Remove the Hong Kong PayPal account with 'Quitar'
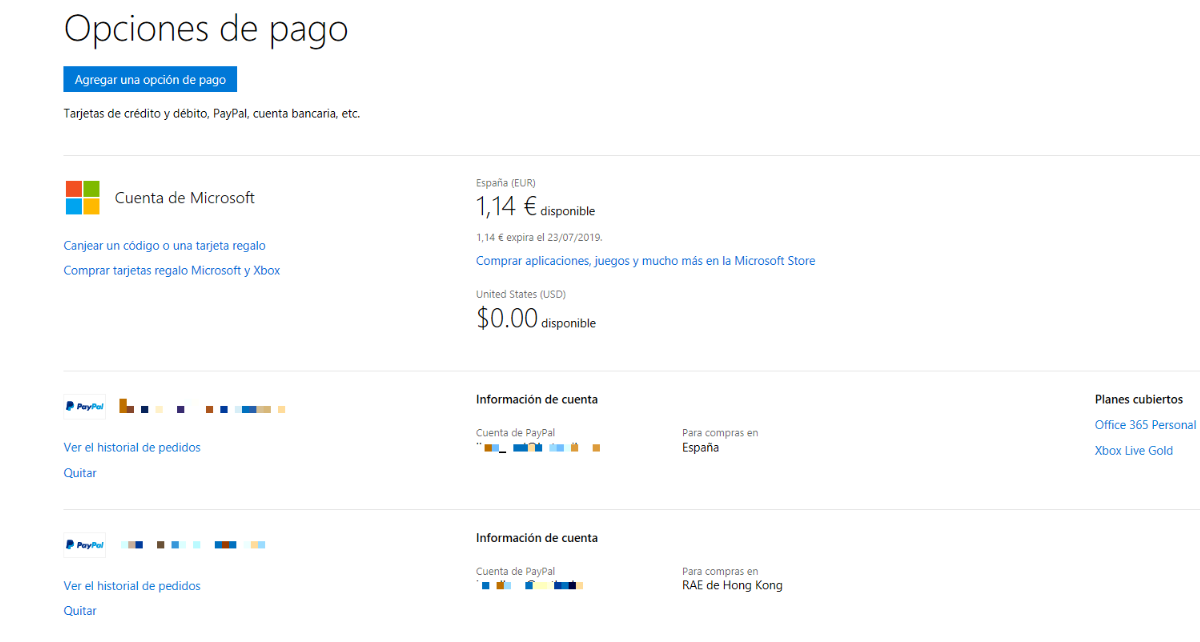1200x642 pixels. pos(80,611)
